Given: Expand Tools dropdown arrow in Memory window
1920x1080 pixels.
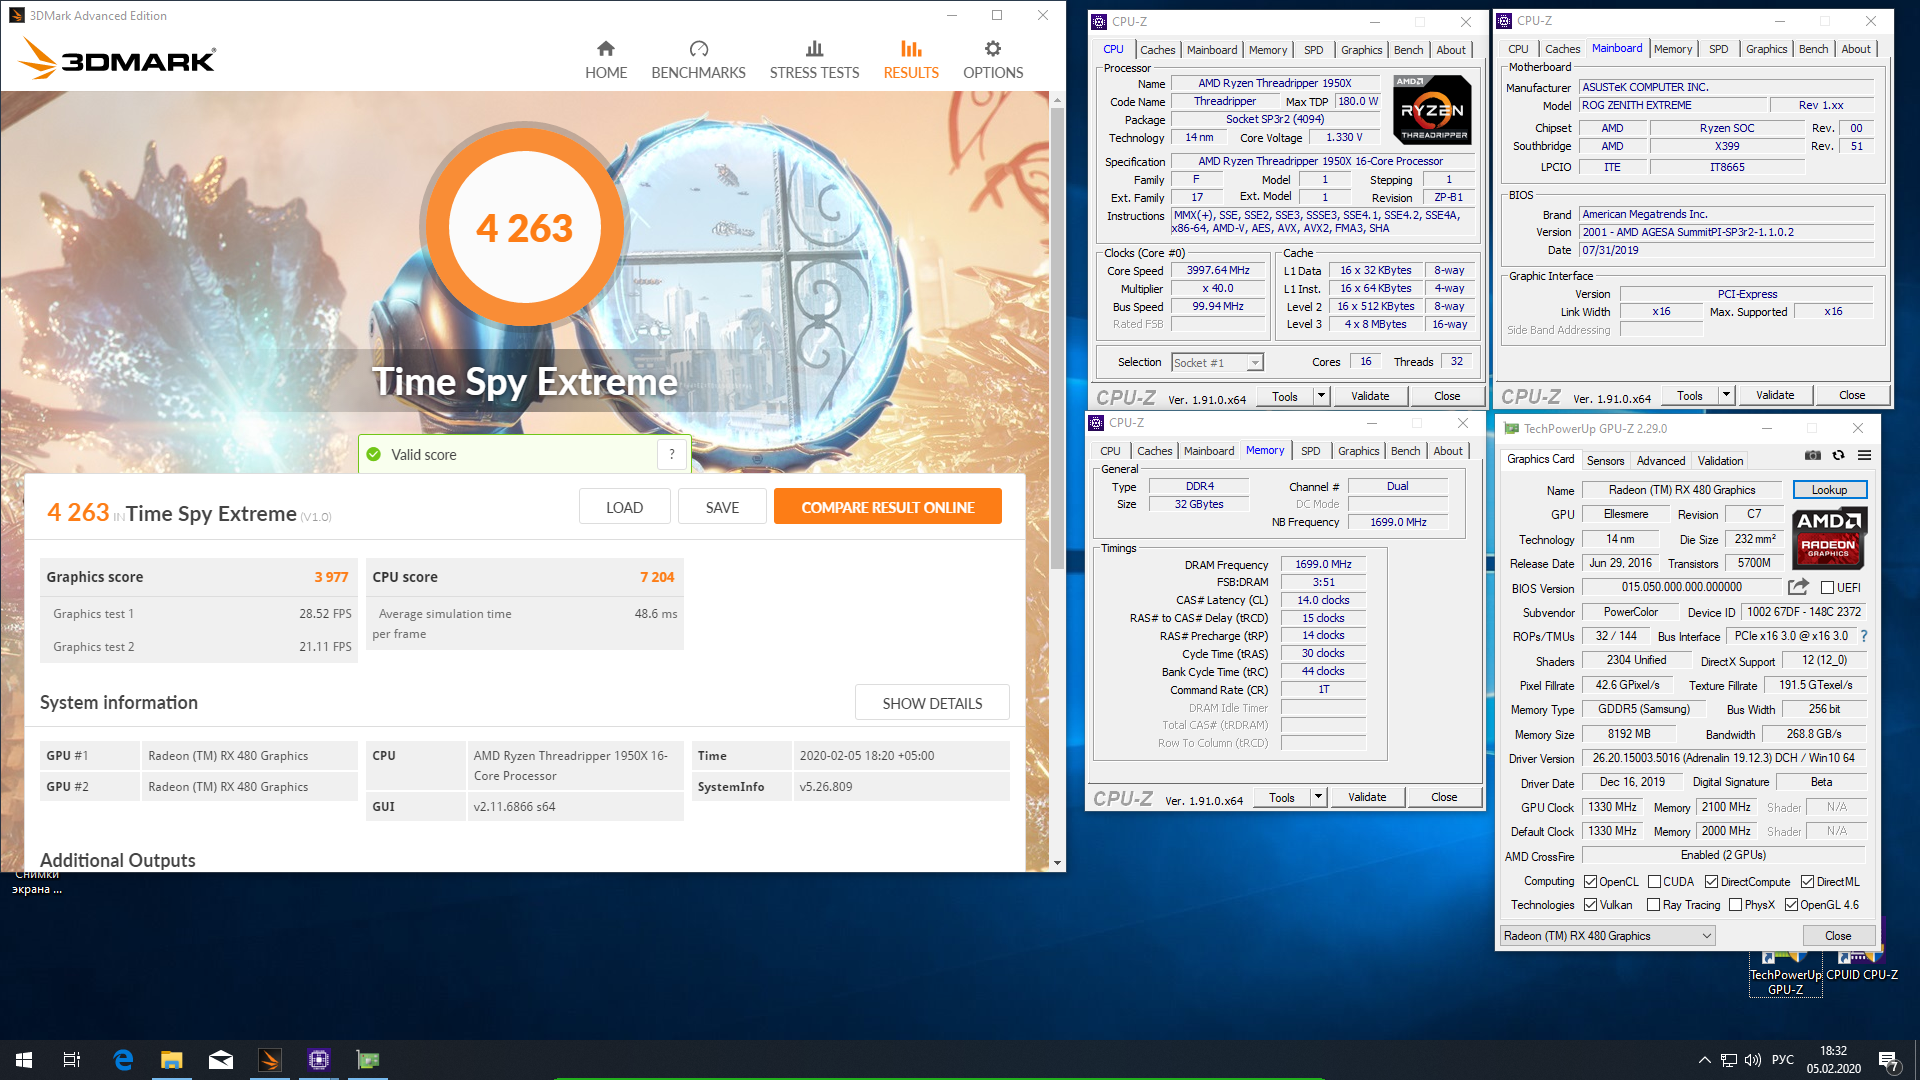Looking at the screenshot, I should coord(1317,797).
